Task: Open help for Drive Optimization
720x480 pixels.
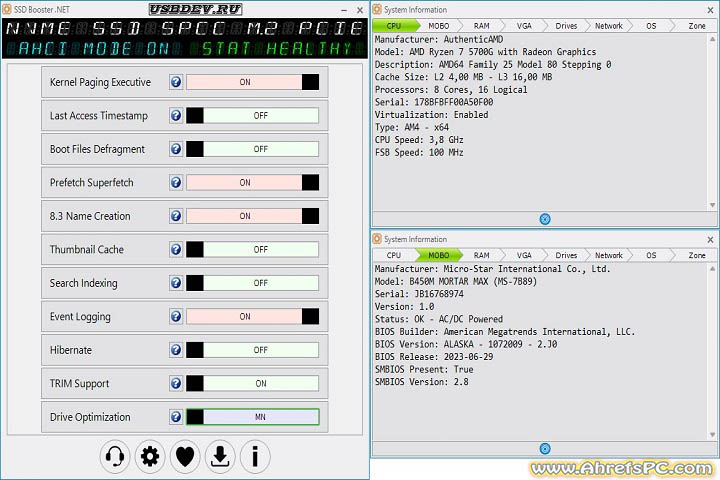Action: tap(176, 417)
